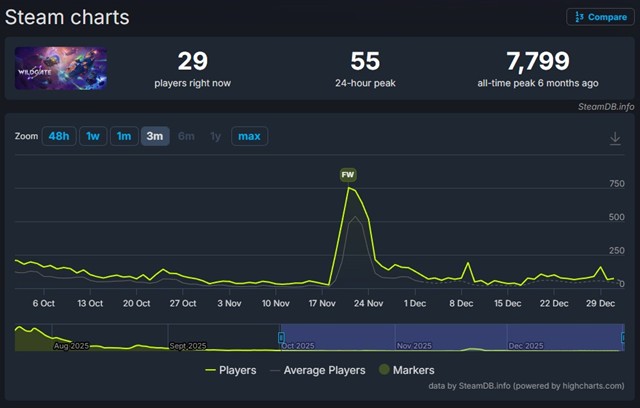640x408 pixels.
Task: Choose the 6m zoom range
Action: [x=186, y=136]
